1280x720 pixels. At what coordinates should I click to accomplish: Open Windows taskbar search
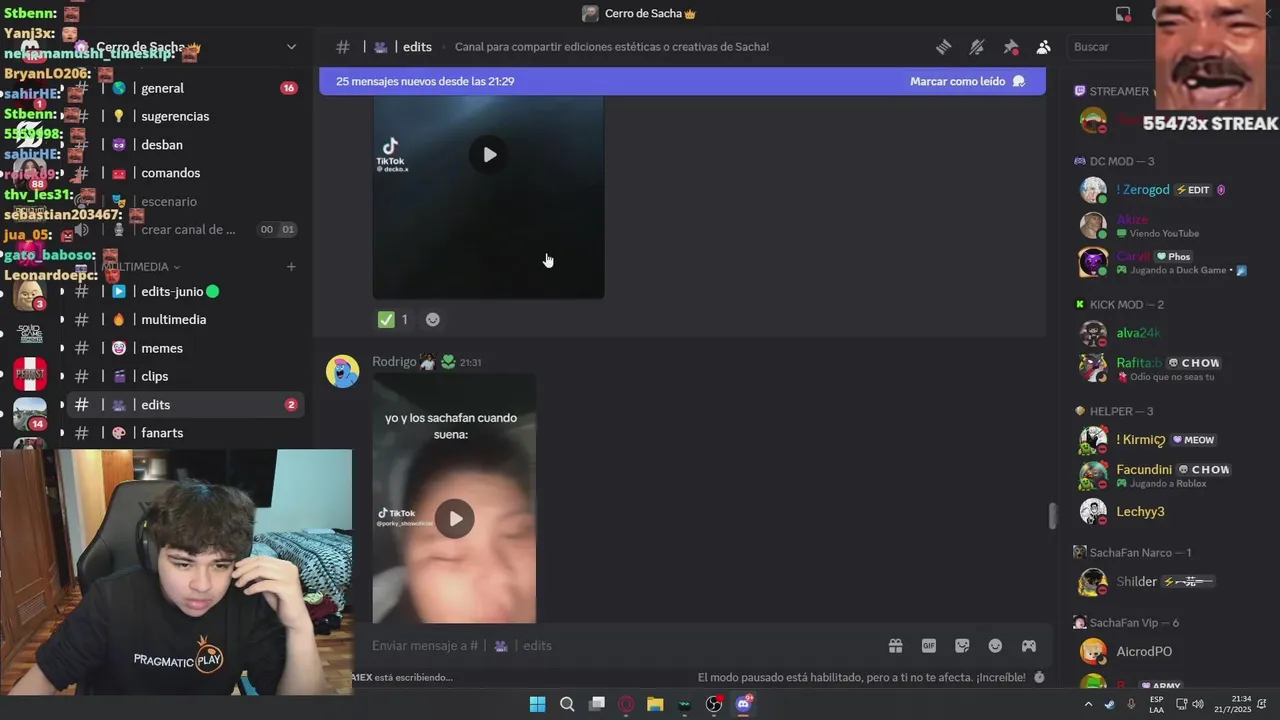pyautogui.click(x=567, y=704)
